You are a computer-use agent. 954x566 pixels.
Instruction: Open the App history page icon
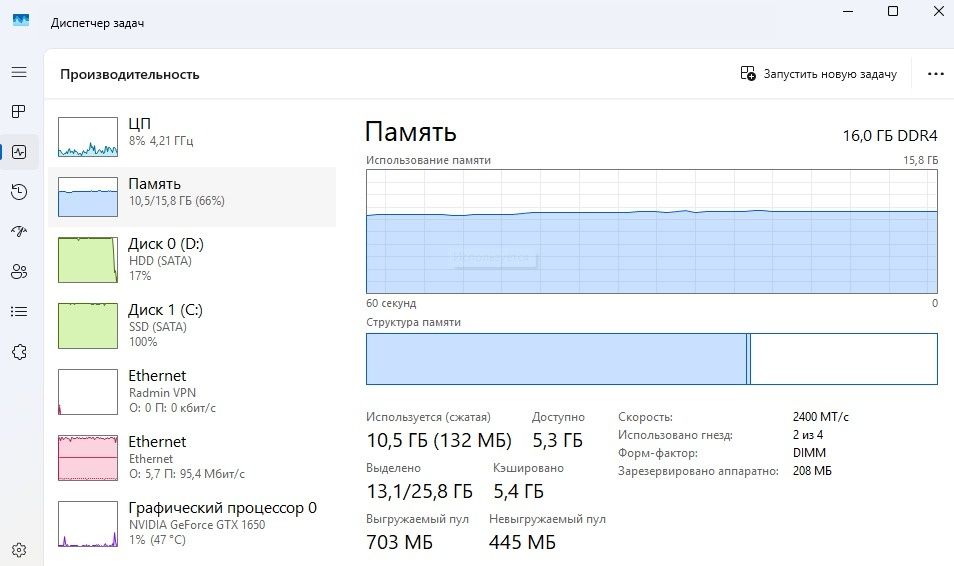coord(19,192)
